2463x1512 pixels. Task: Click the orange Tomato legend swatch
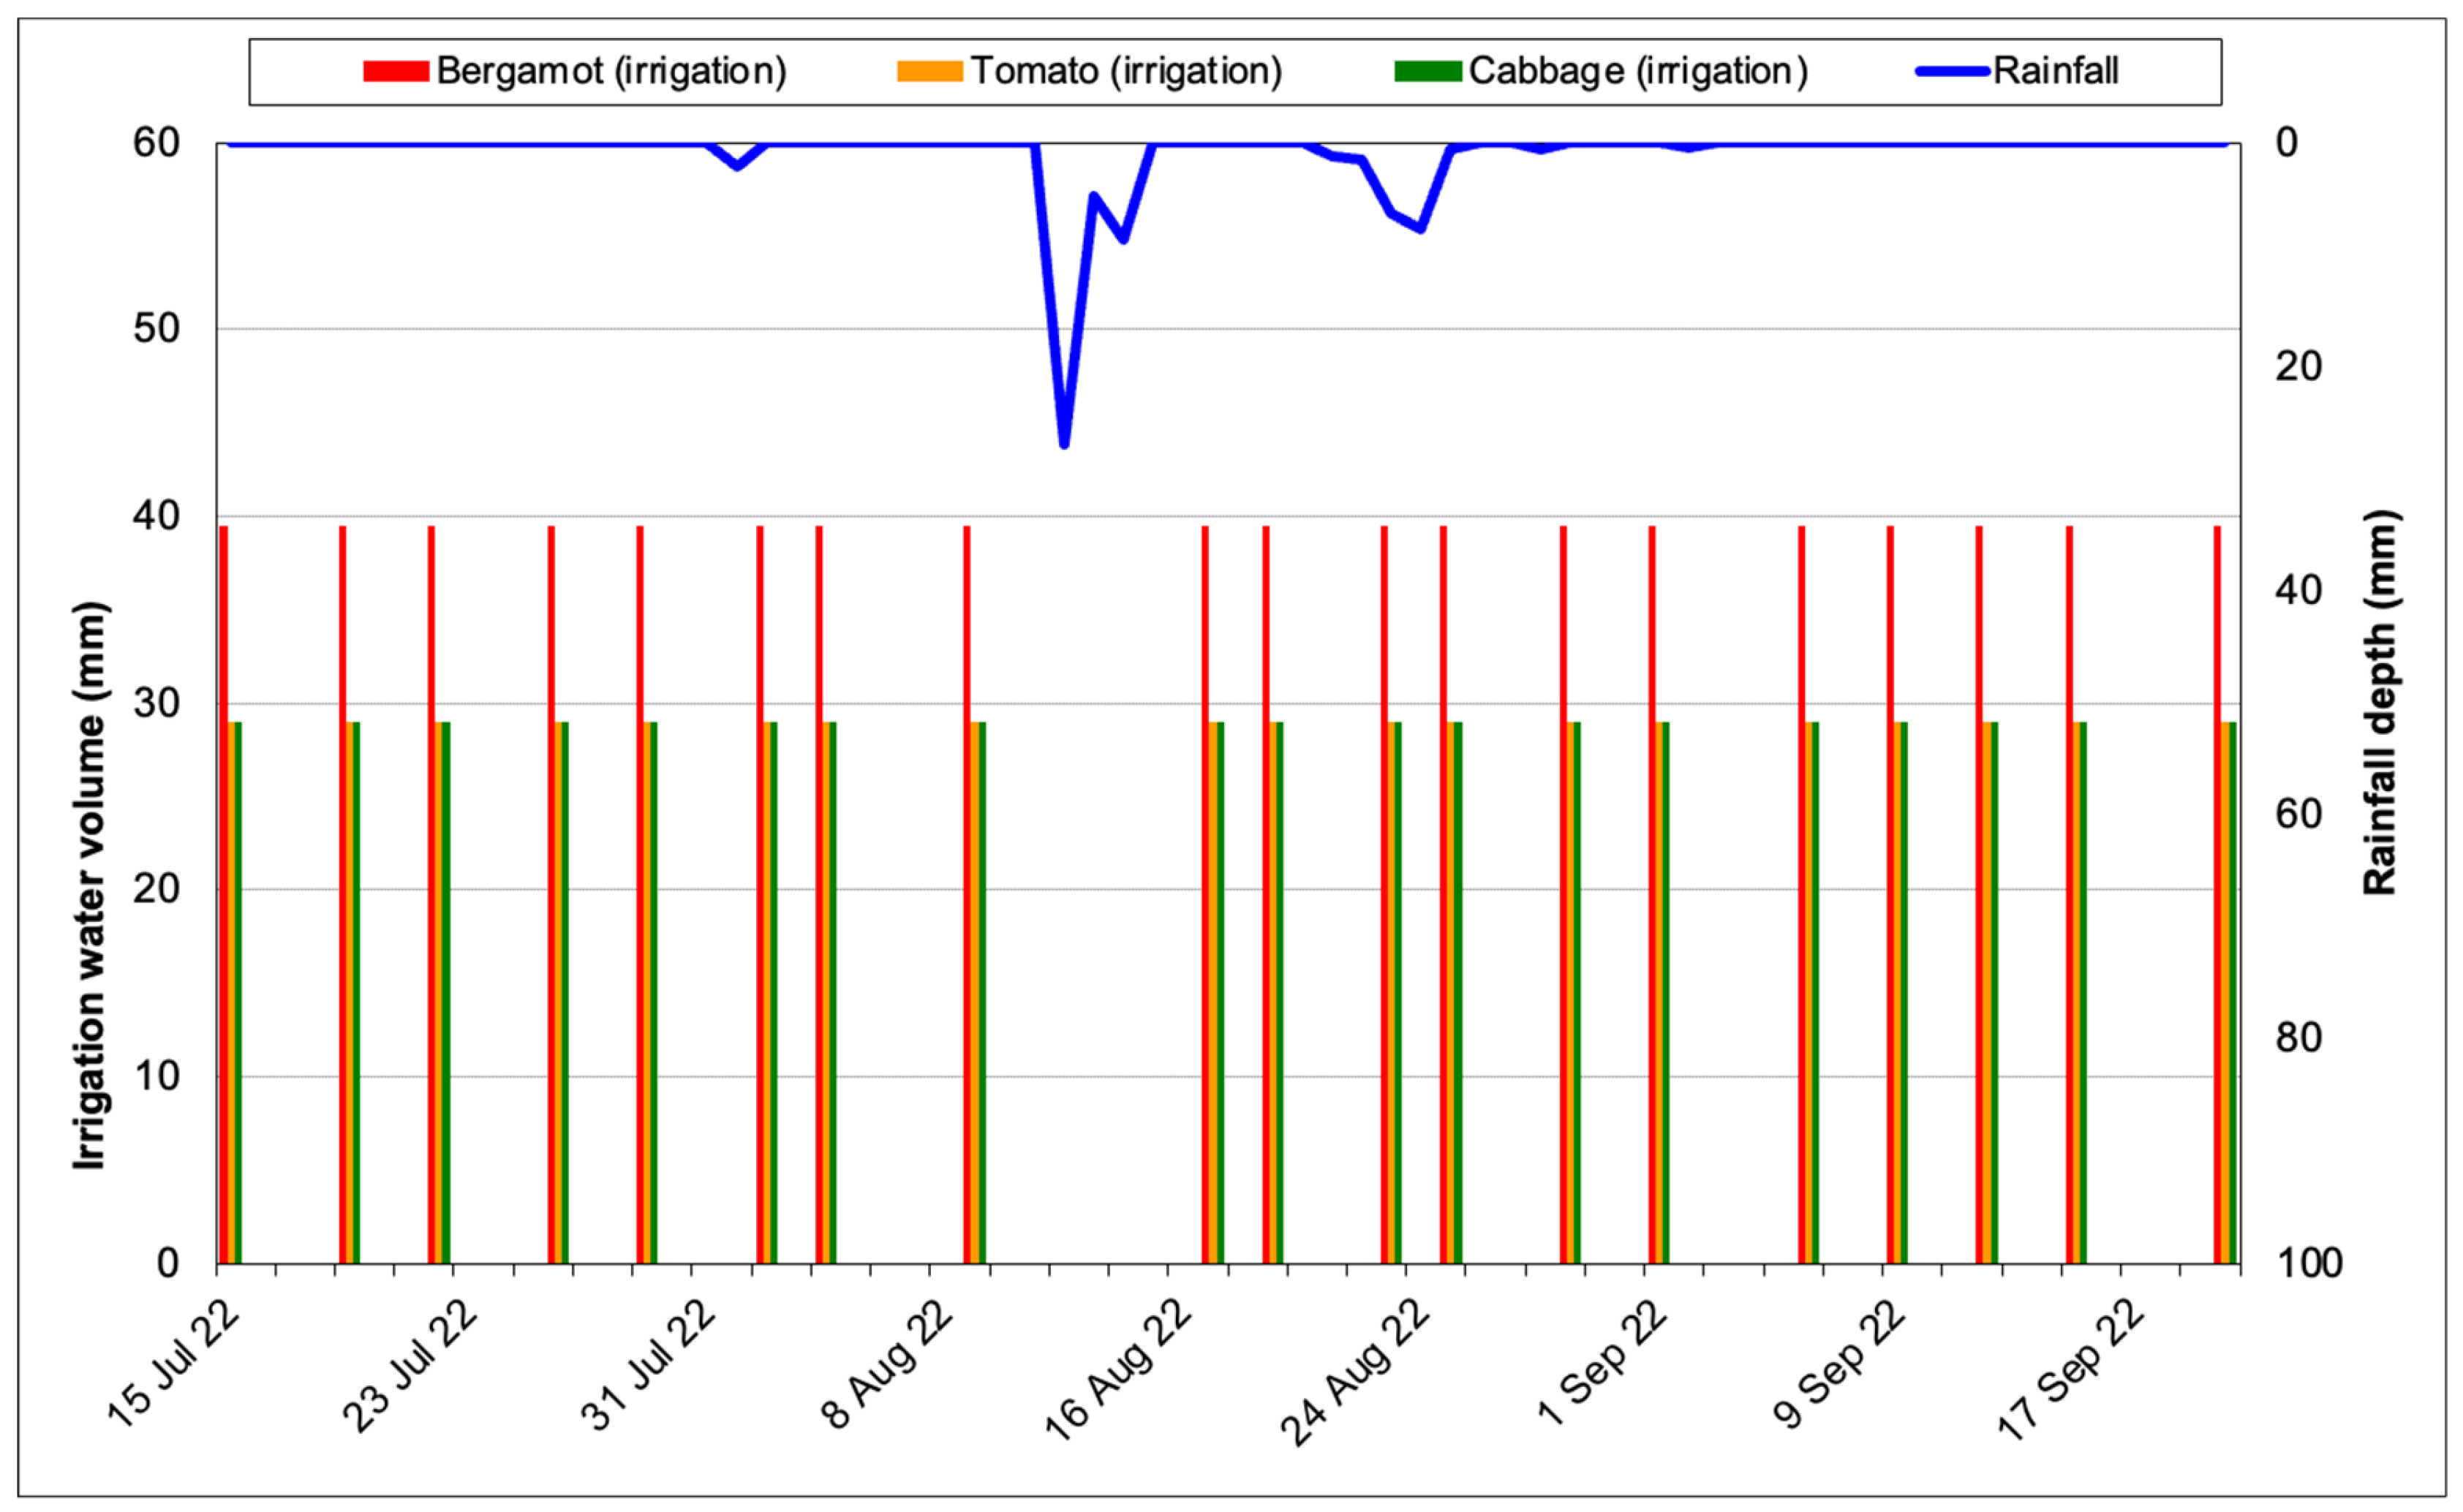[930, 71]
